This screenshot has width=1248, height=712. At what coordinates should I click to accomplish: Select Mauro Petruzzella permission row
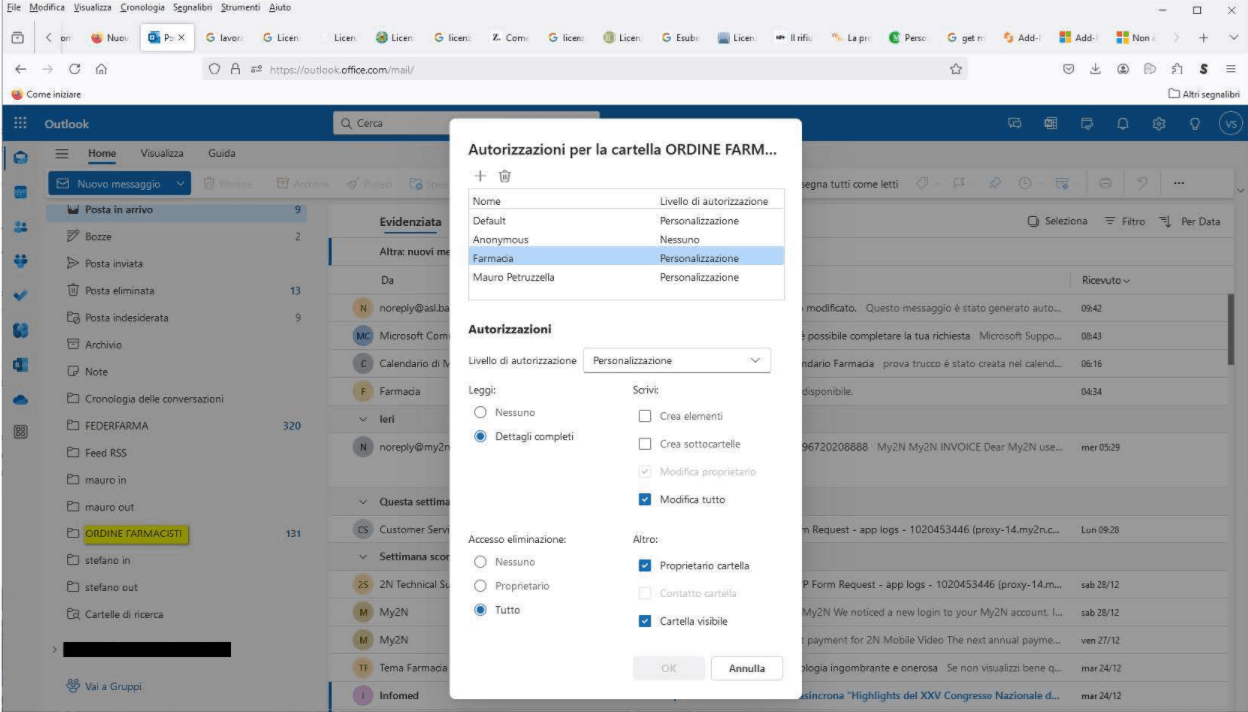tap(626, 277)
